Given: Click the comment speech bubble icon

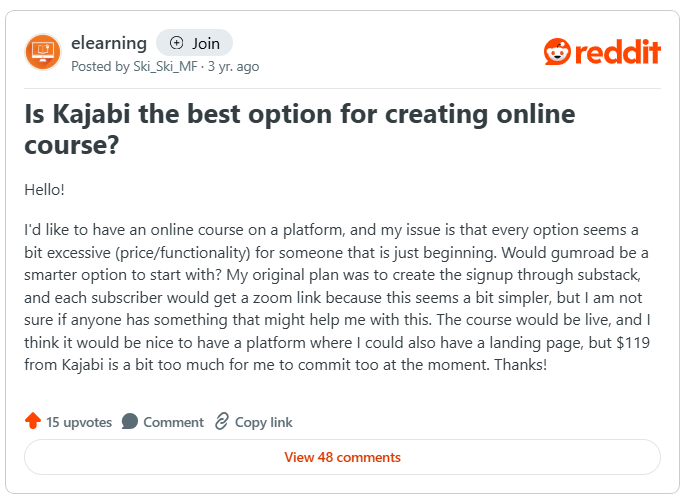Looking at the screenshot, I should [130, 422].
